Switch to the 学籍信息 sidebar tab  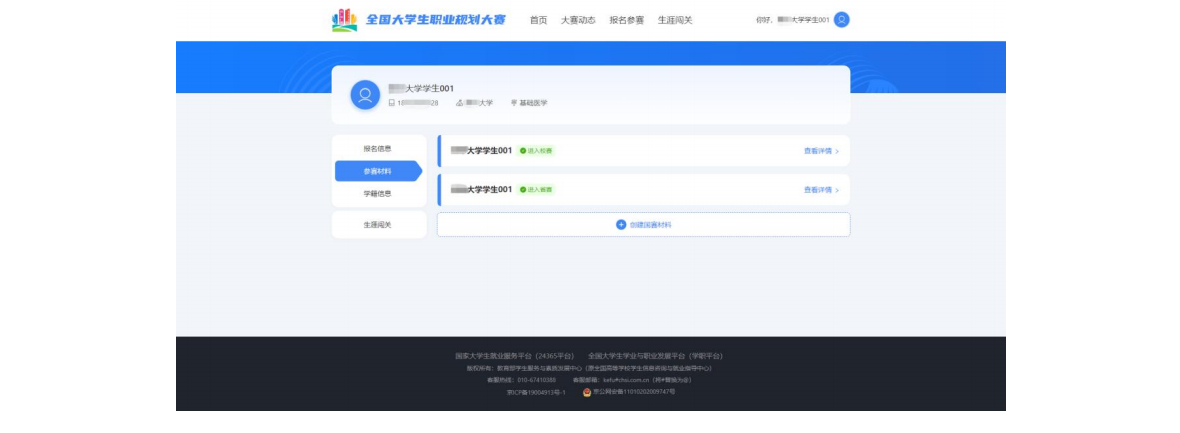point(377,193)
